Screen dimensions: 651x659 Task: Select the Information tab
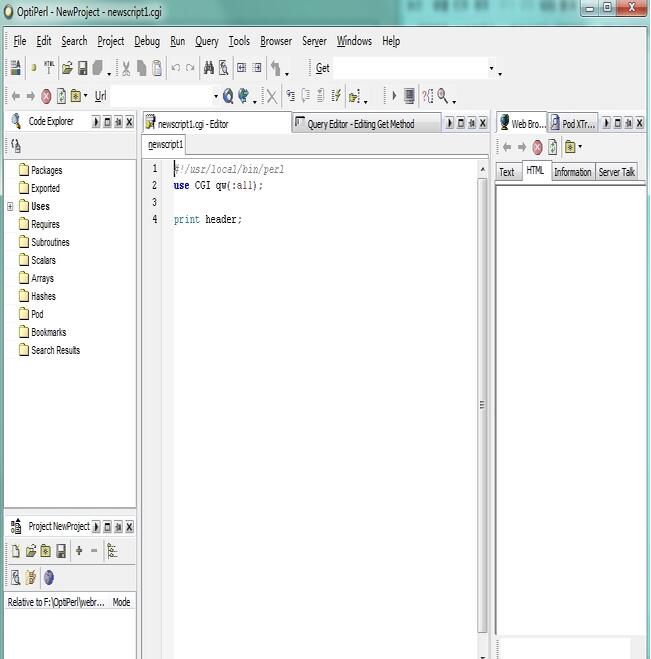pos(572,172)
